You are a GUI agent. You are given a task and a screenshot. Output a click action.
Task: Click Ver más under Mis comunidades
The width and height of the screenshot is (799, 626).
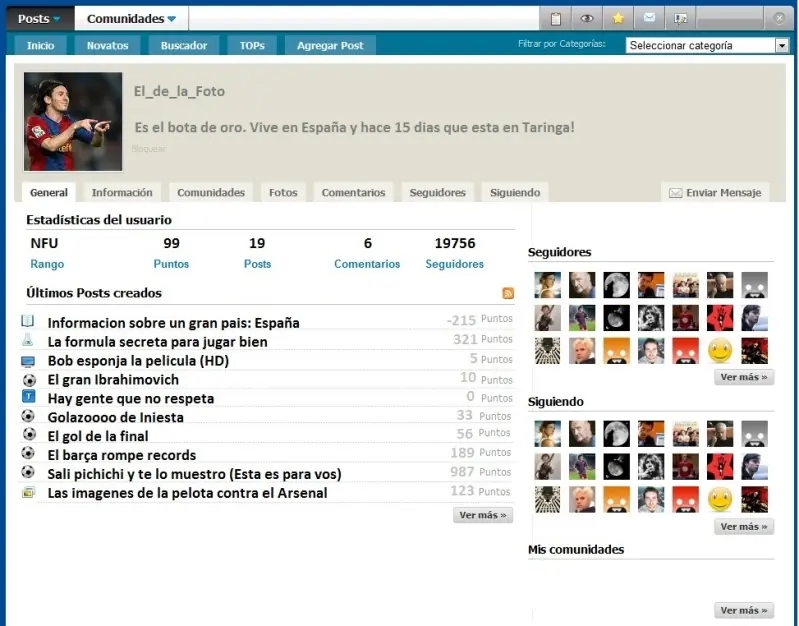point(743,610)
